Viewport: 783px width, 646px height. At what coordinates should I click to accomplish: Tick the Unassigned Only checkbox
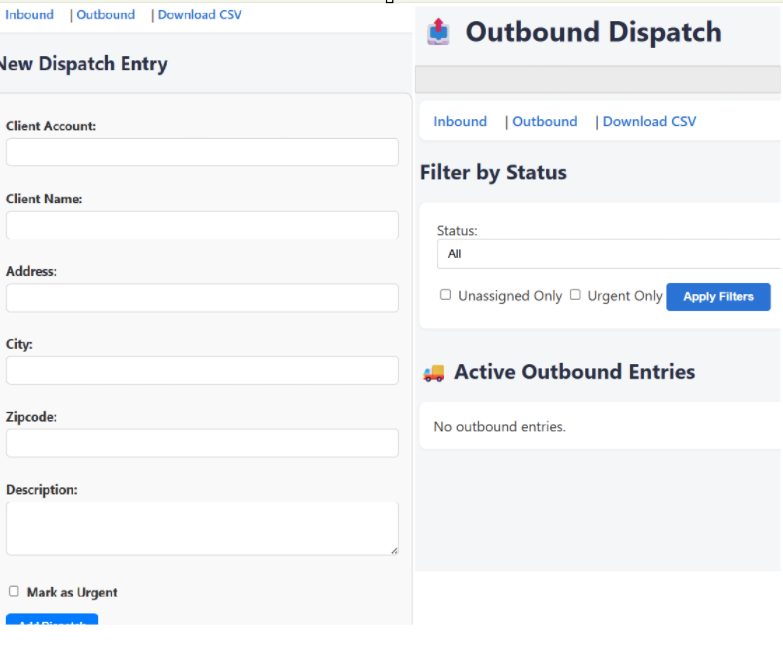(x=445, y=295)
